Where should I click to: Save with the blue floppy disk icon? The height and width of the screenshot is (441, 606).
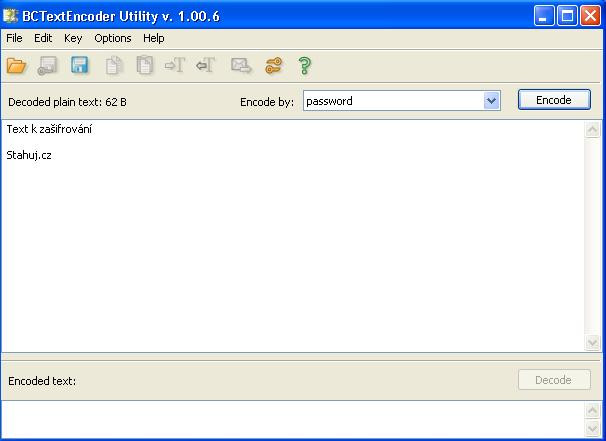80,65
